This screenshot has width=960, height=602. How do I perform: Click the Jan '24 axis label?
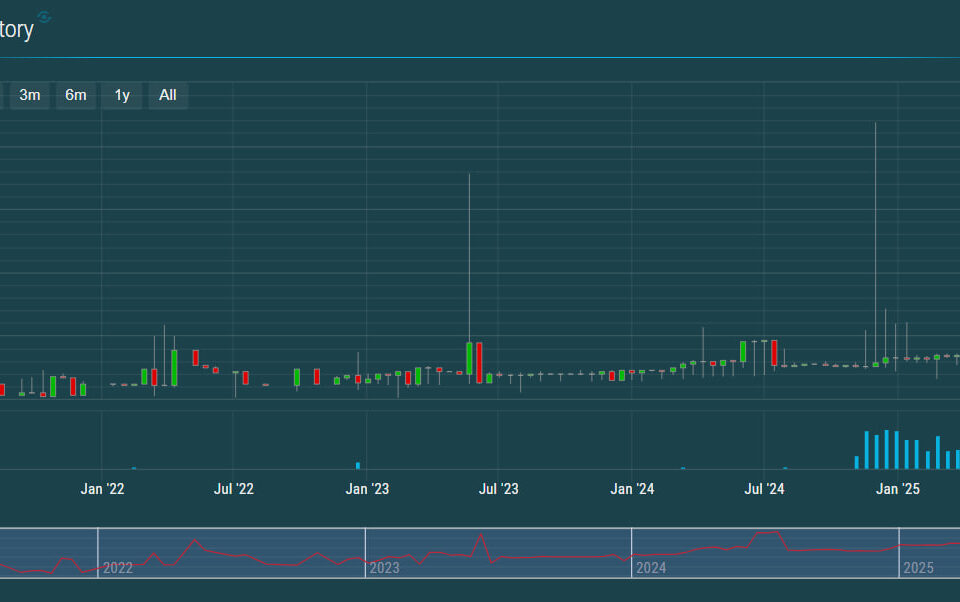tap(632, 489)
